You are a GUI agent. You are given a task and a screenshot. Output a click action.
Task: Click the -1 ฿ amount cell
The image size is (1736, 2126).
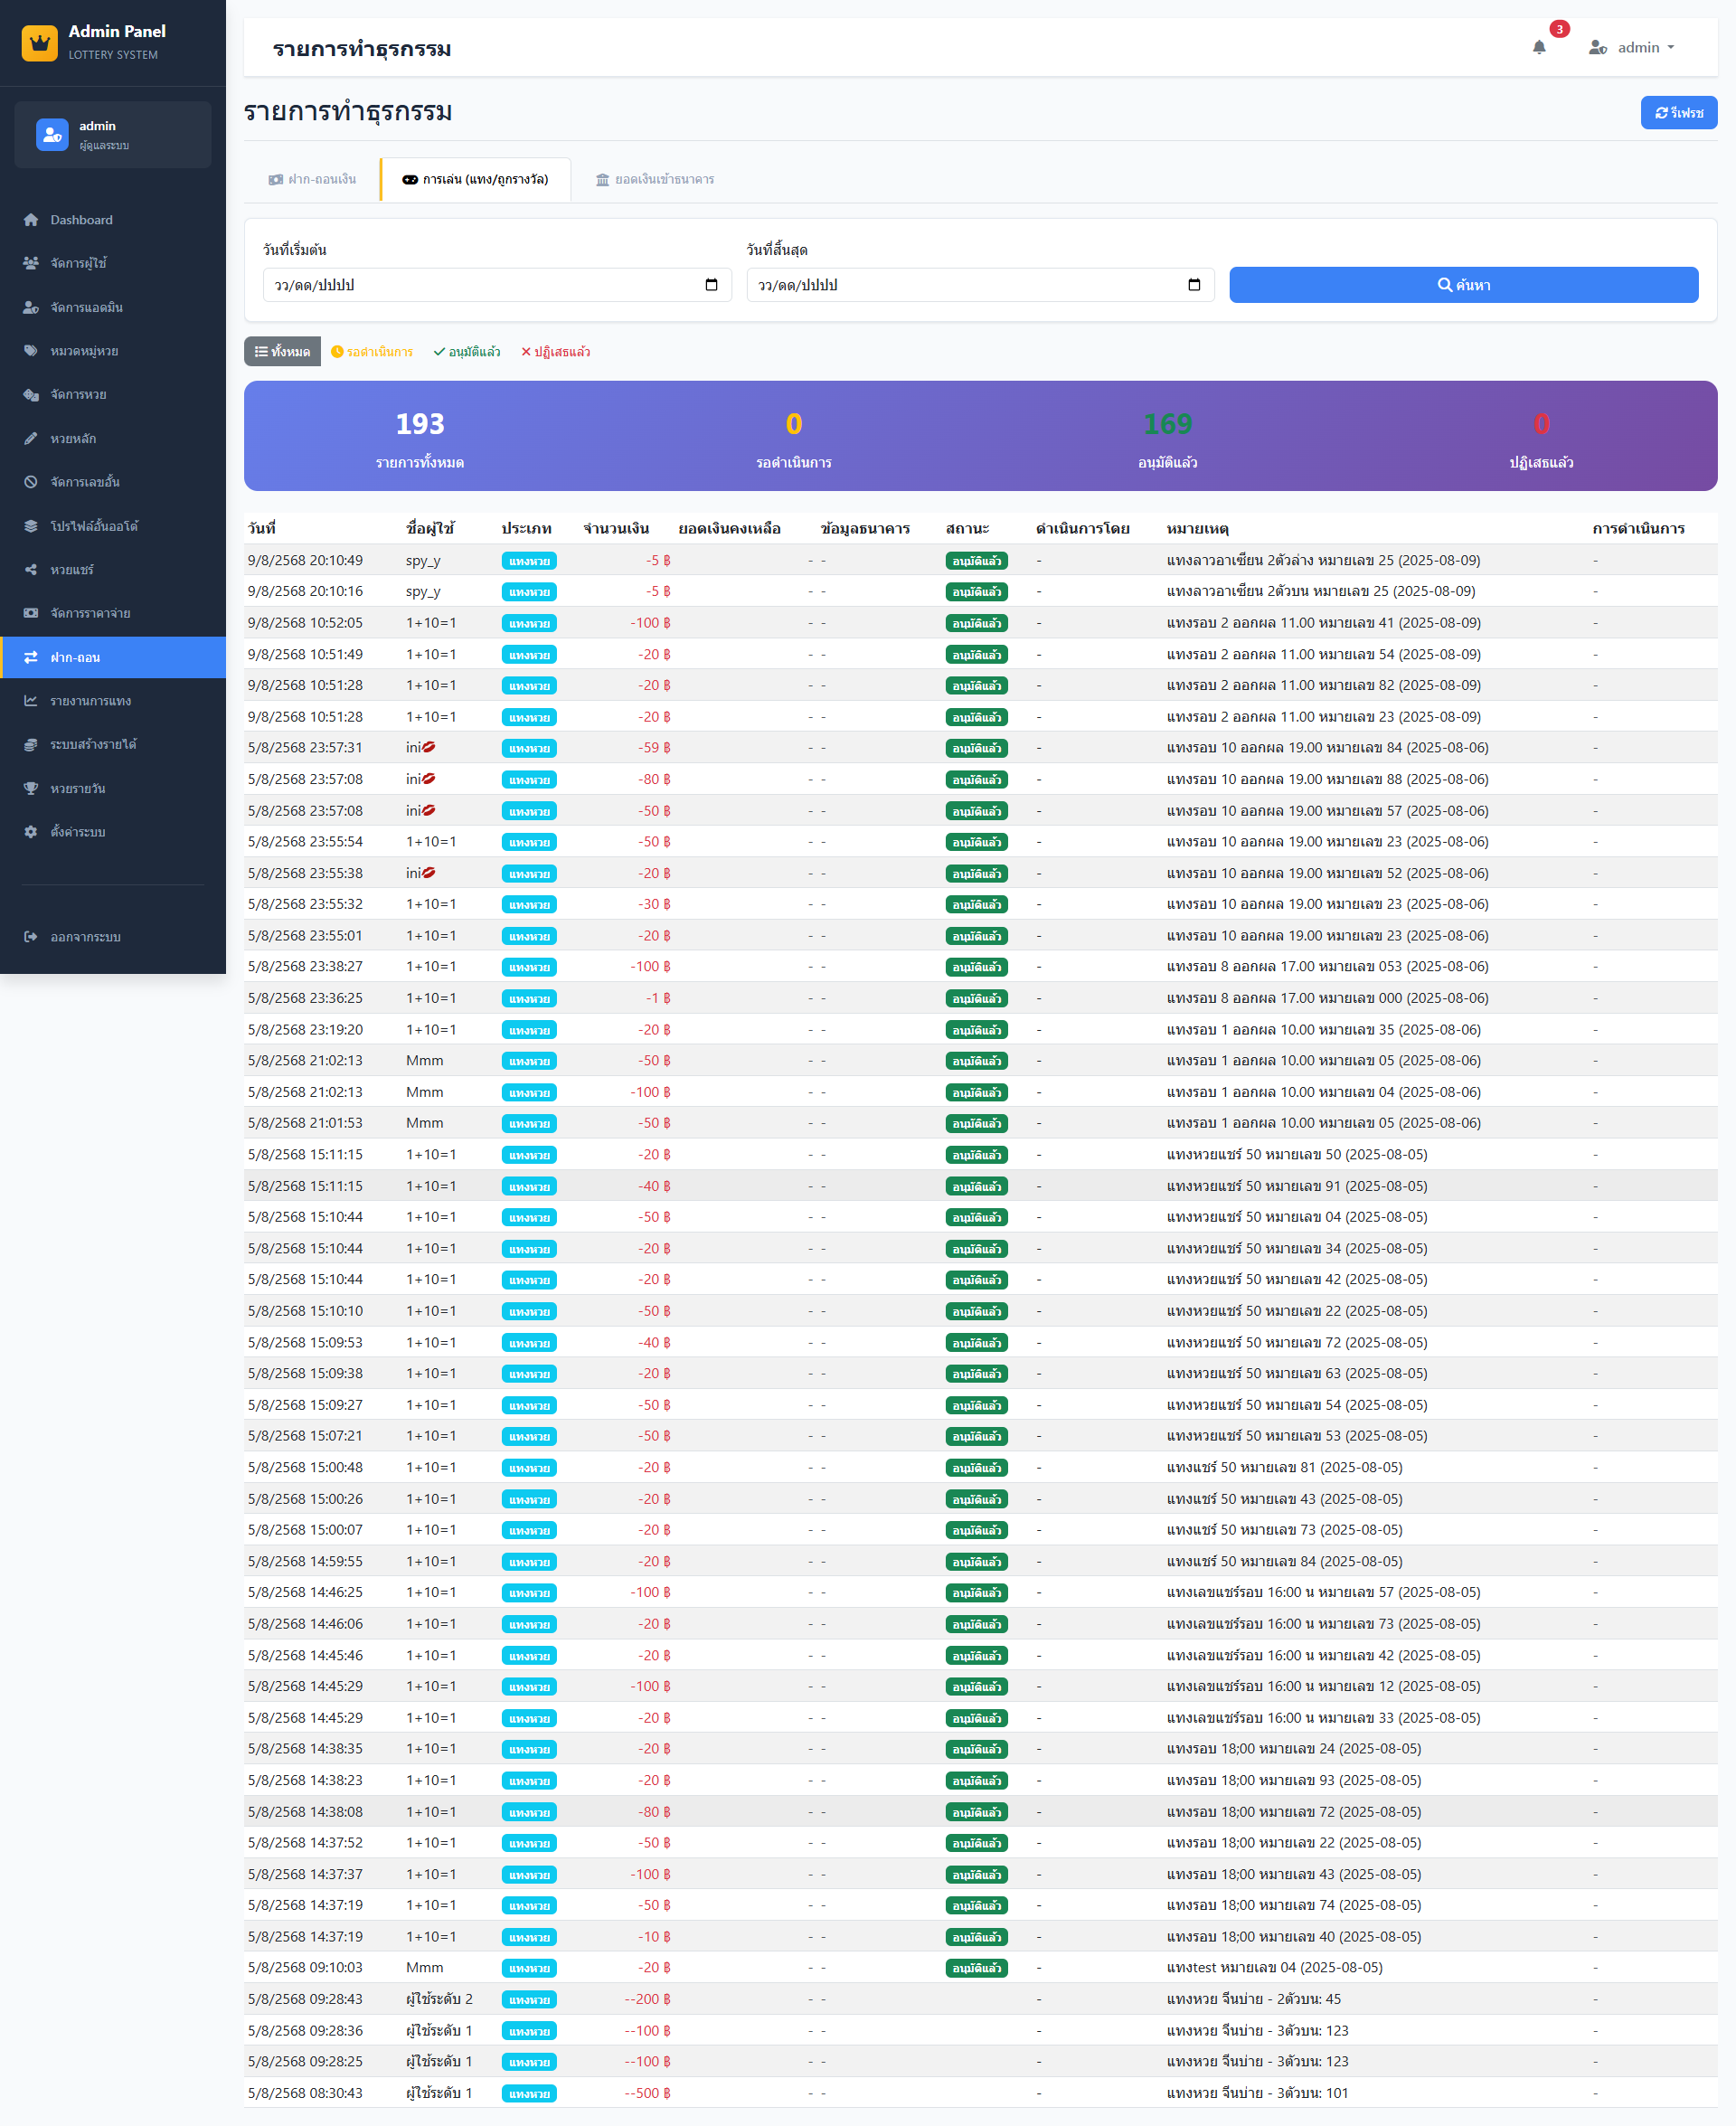click(658, 999)
